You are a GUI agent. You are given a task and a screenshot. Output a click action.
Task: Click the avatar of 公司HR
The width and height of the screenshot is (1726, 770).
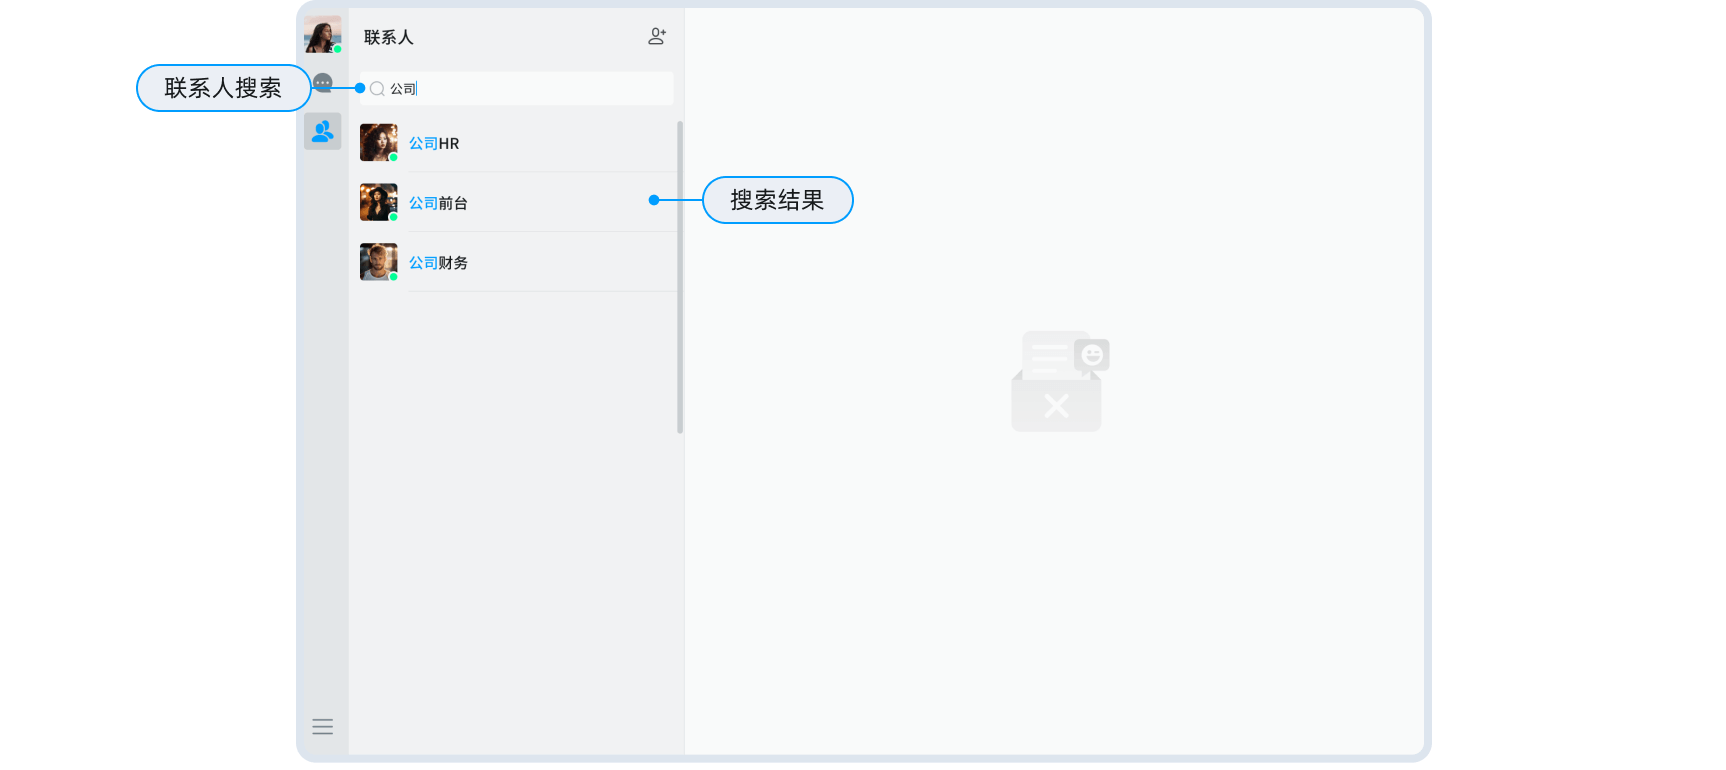click(378, 143)
